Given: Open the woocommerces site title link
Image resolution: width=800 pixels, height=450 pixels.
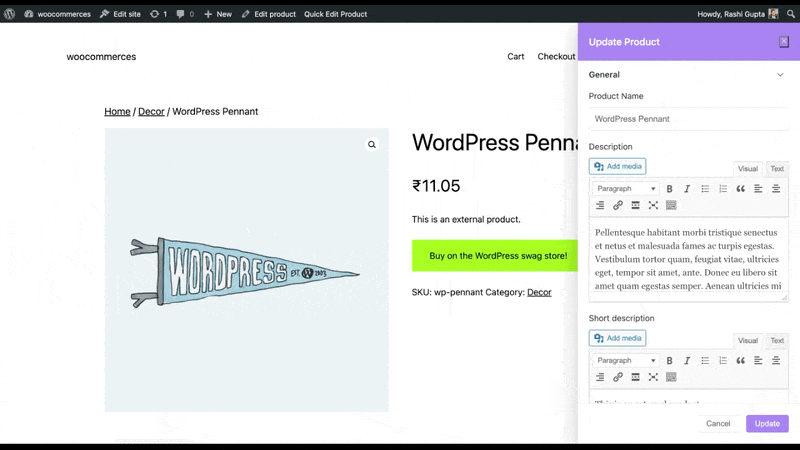Looking at the screenshot, I should click(x=101, y=57).
